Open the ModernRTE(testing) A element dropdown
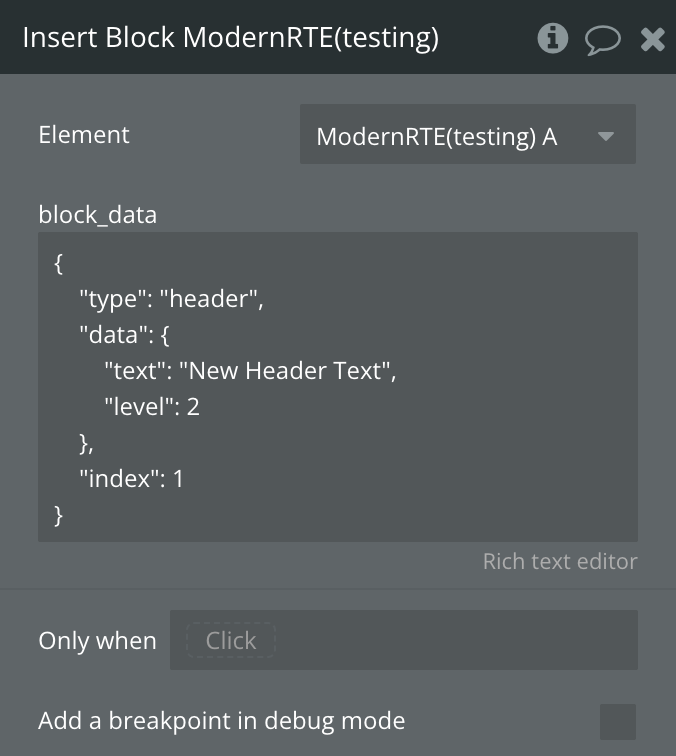Viewport: 676px width, 756px height. click(x=450, y=136)
